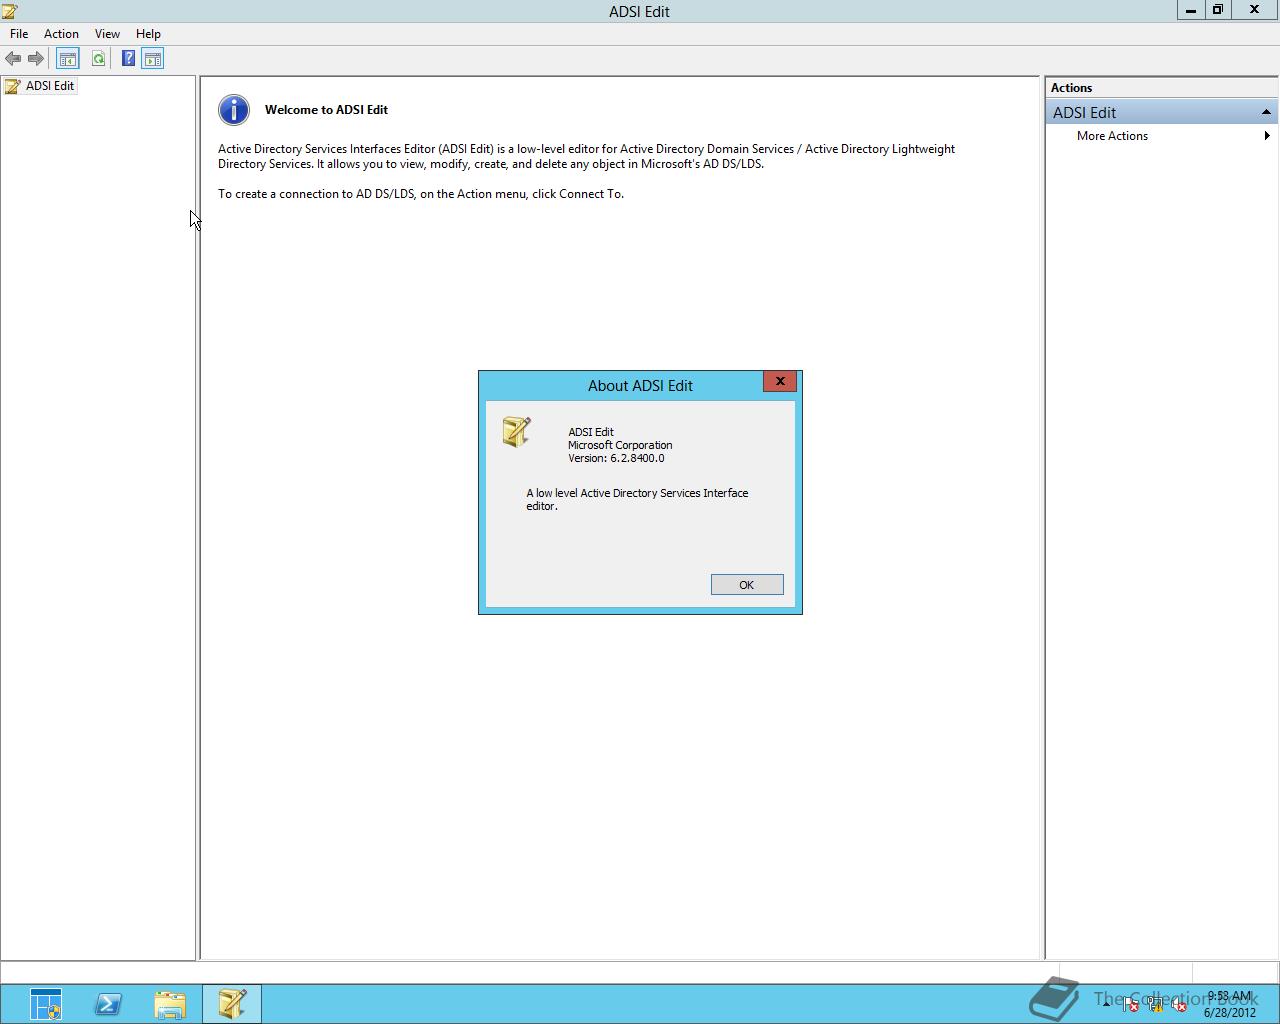Toggle Show/Hide Action Pane icon
Screen dimensions: 1280x1024
(x=153, y=59)
